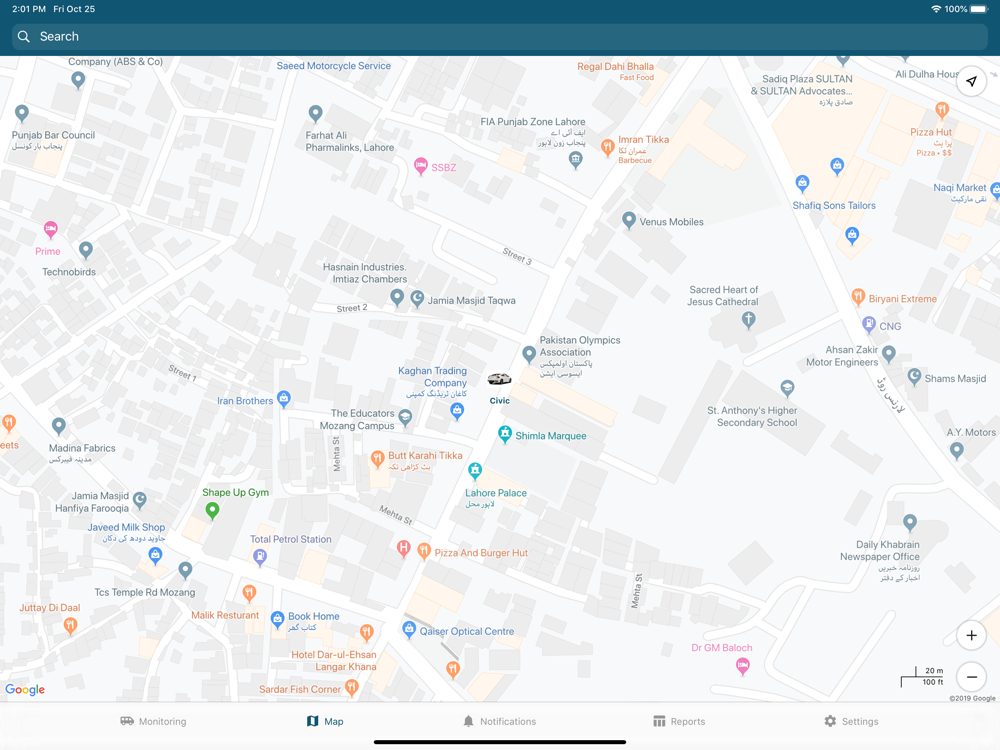
Task: Tap the Sardar Fish Corner restaurant icon
Action: click(351, 688)
